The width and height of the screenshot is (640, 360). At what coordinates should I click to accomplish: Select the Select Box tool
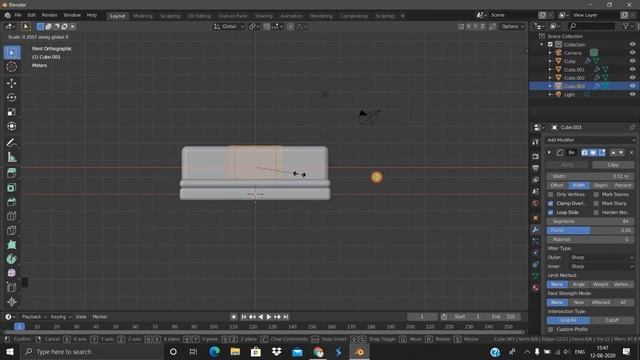[12, 53]
